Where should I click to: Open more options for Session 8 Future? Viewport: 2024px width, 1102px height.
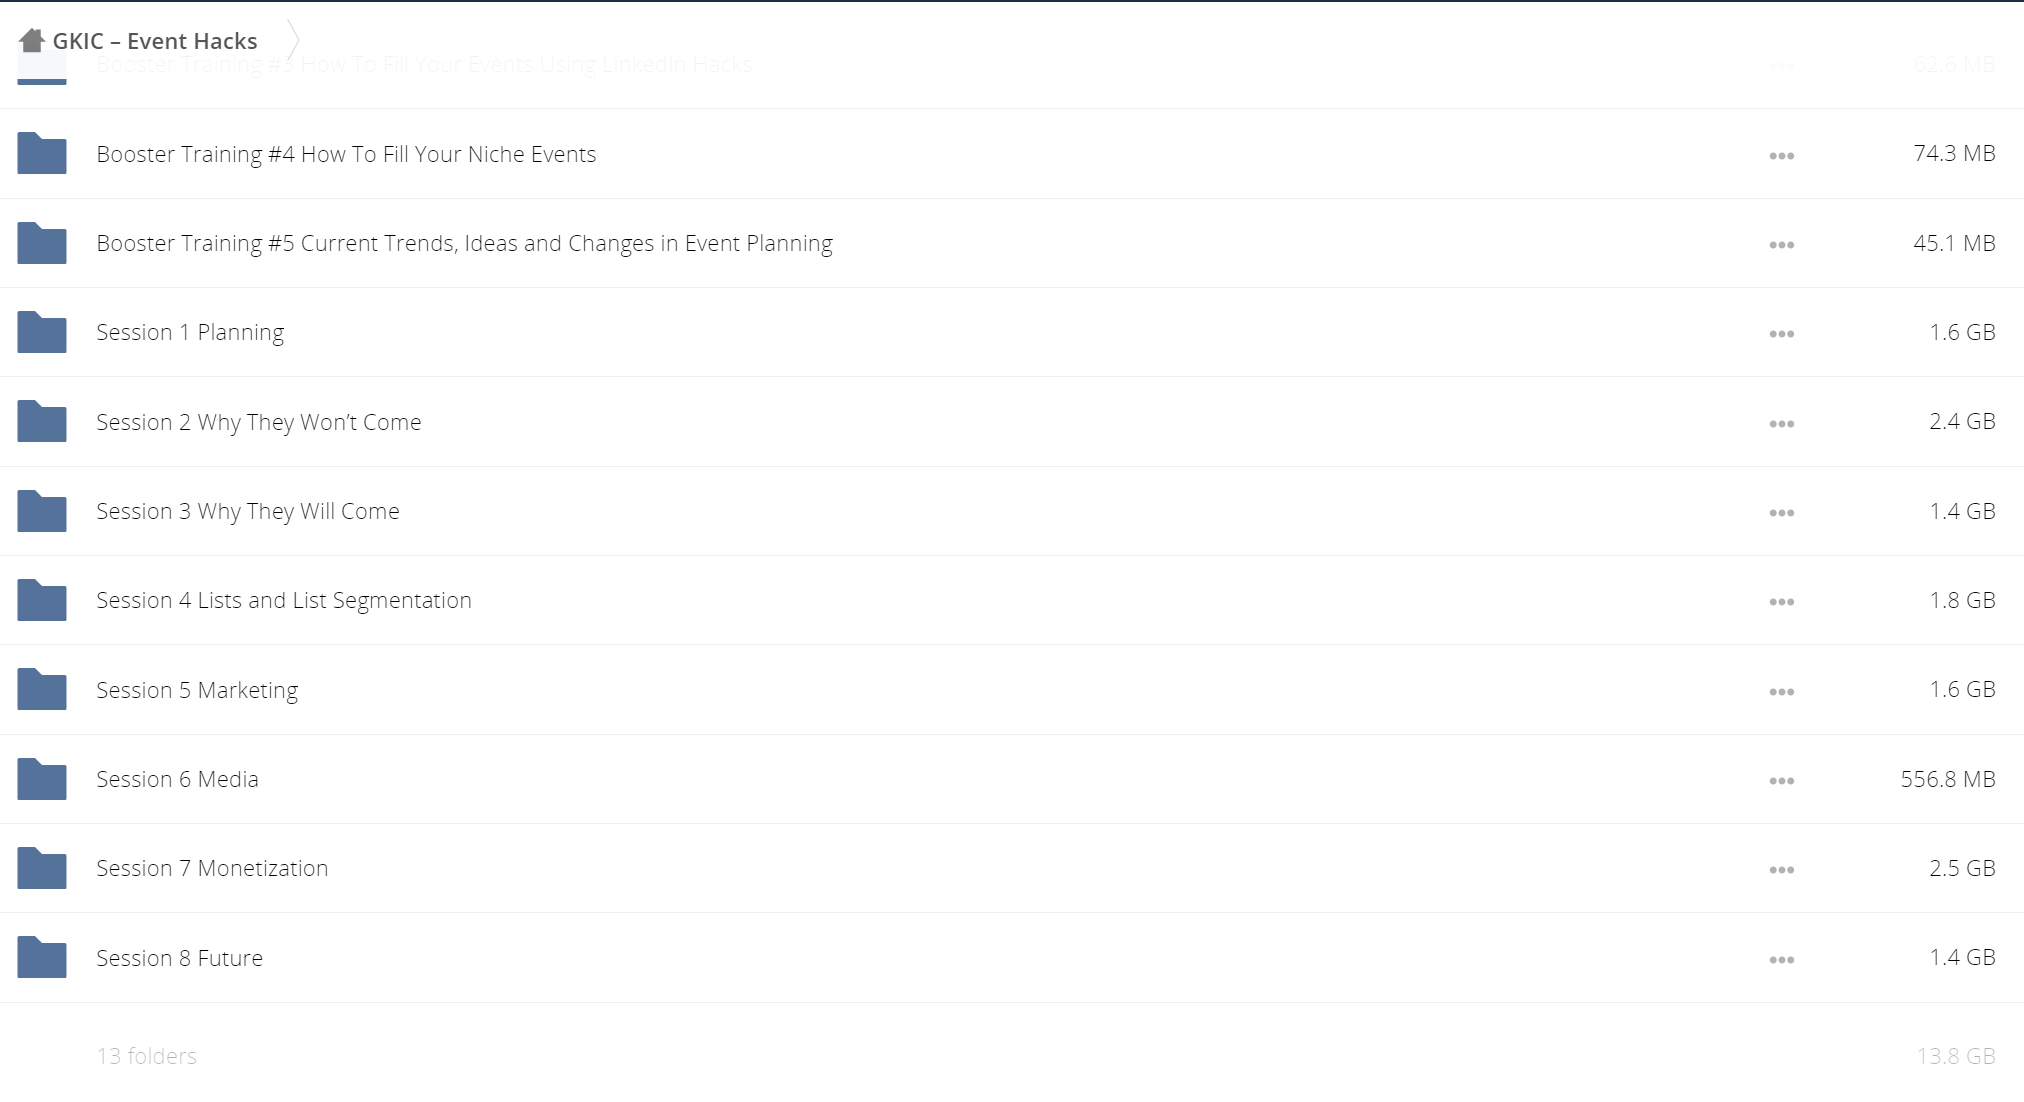[1781, 960]
